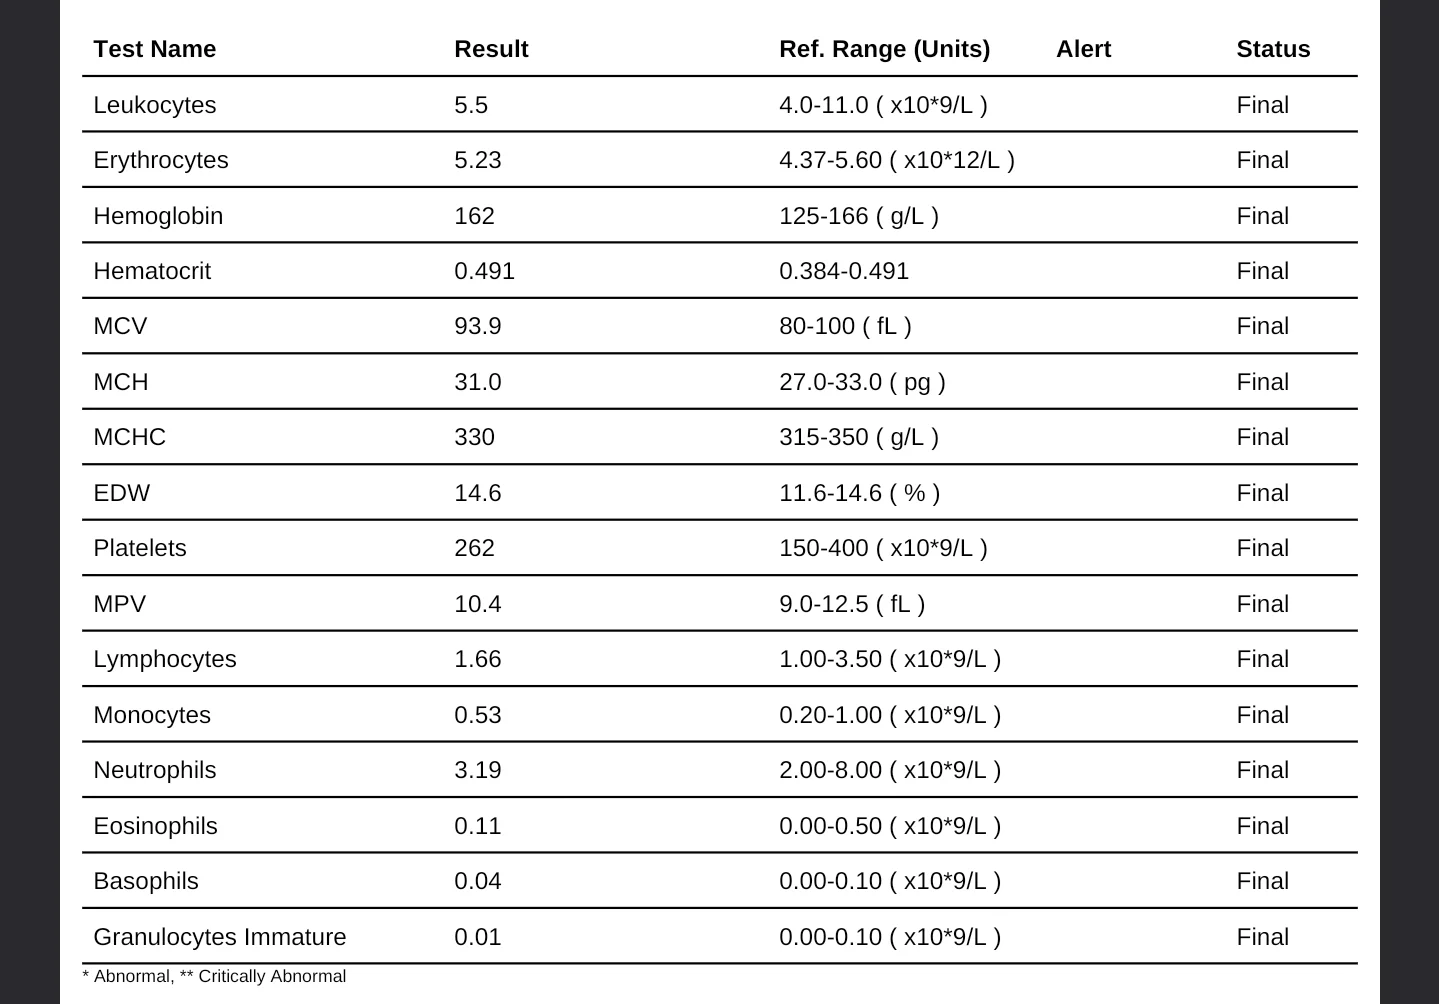The width and height of the screenshot is (1439, 1004).
Task: Click the MCHC test name
Action: click(129, 437)
